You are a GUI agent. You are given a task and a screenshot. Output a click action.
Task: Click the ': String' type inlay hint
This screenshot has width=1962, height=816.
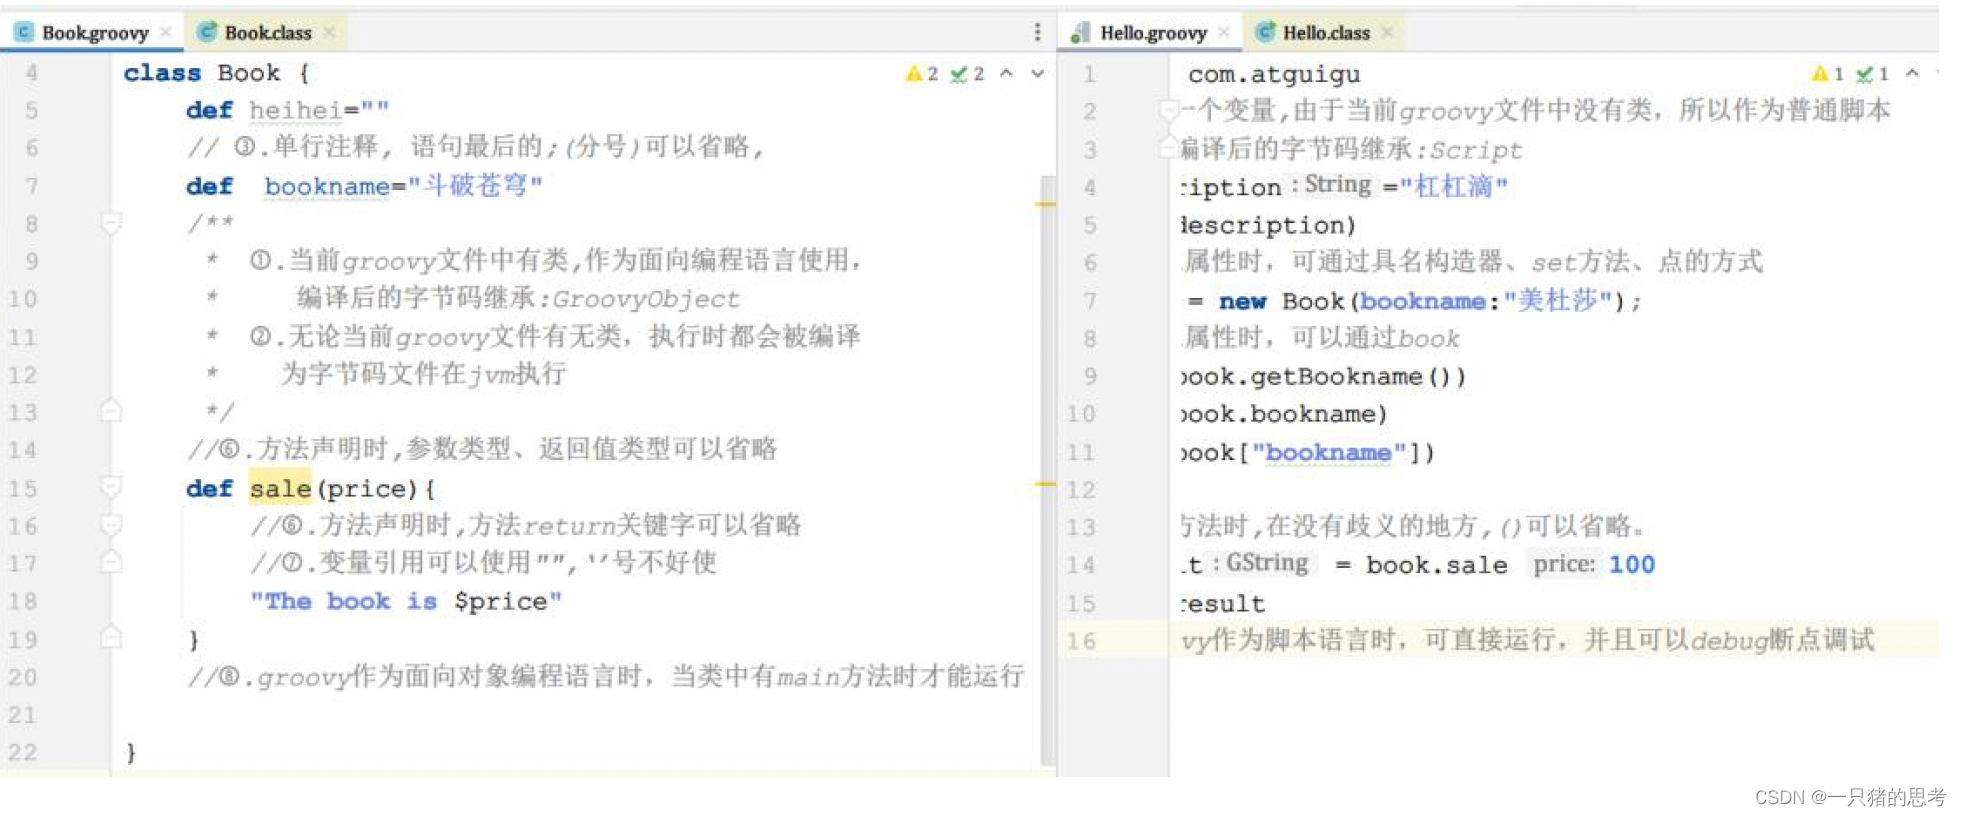[x=1331, y=185]
